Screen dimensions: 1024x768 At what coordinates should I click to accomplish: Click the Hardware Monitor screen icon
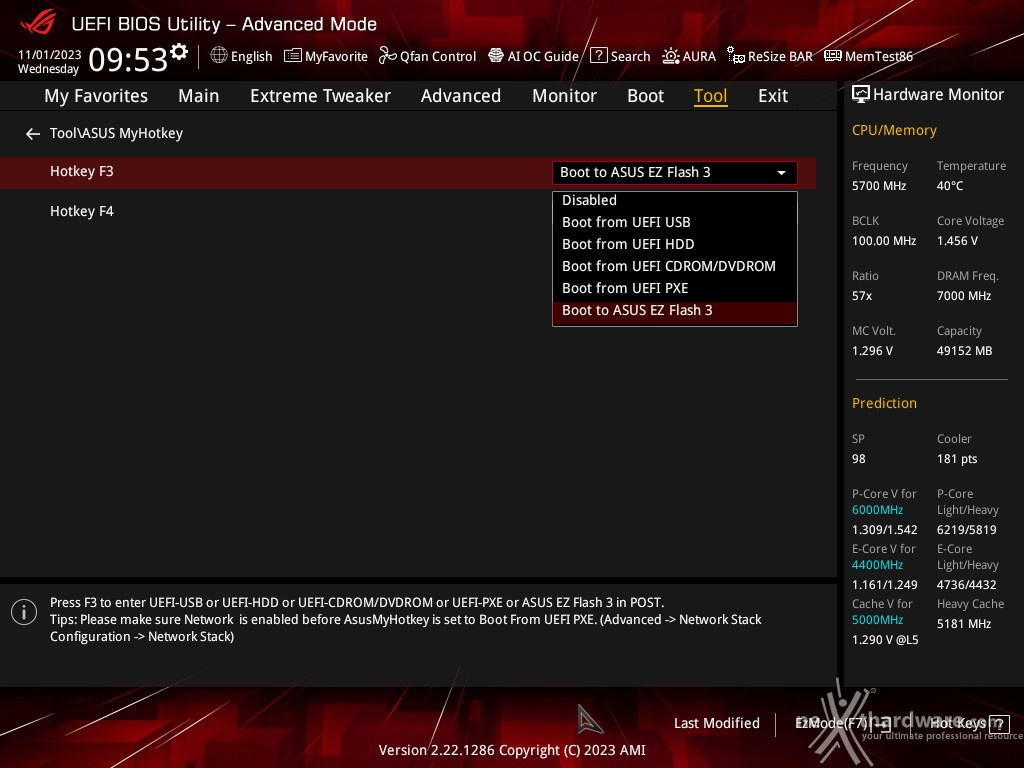tap(861, 94)
